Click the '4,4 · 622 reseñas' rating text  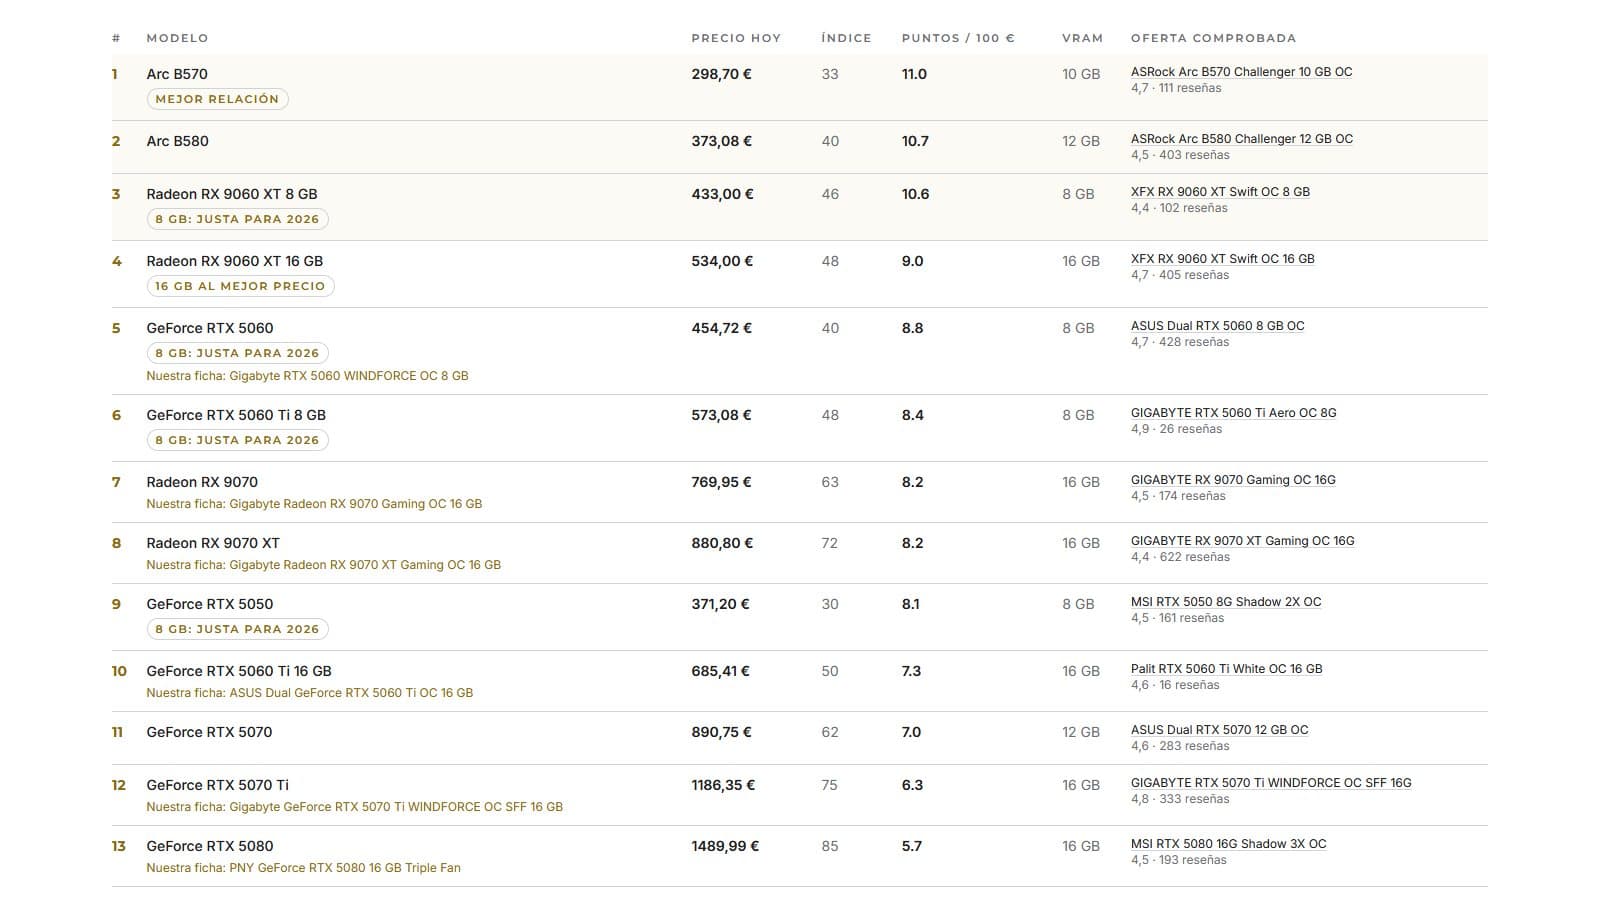pos(1181,557)
